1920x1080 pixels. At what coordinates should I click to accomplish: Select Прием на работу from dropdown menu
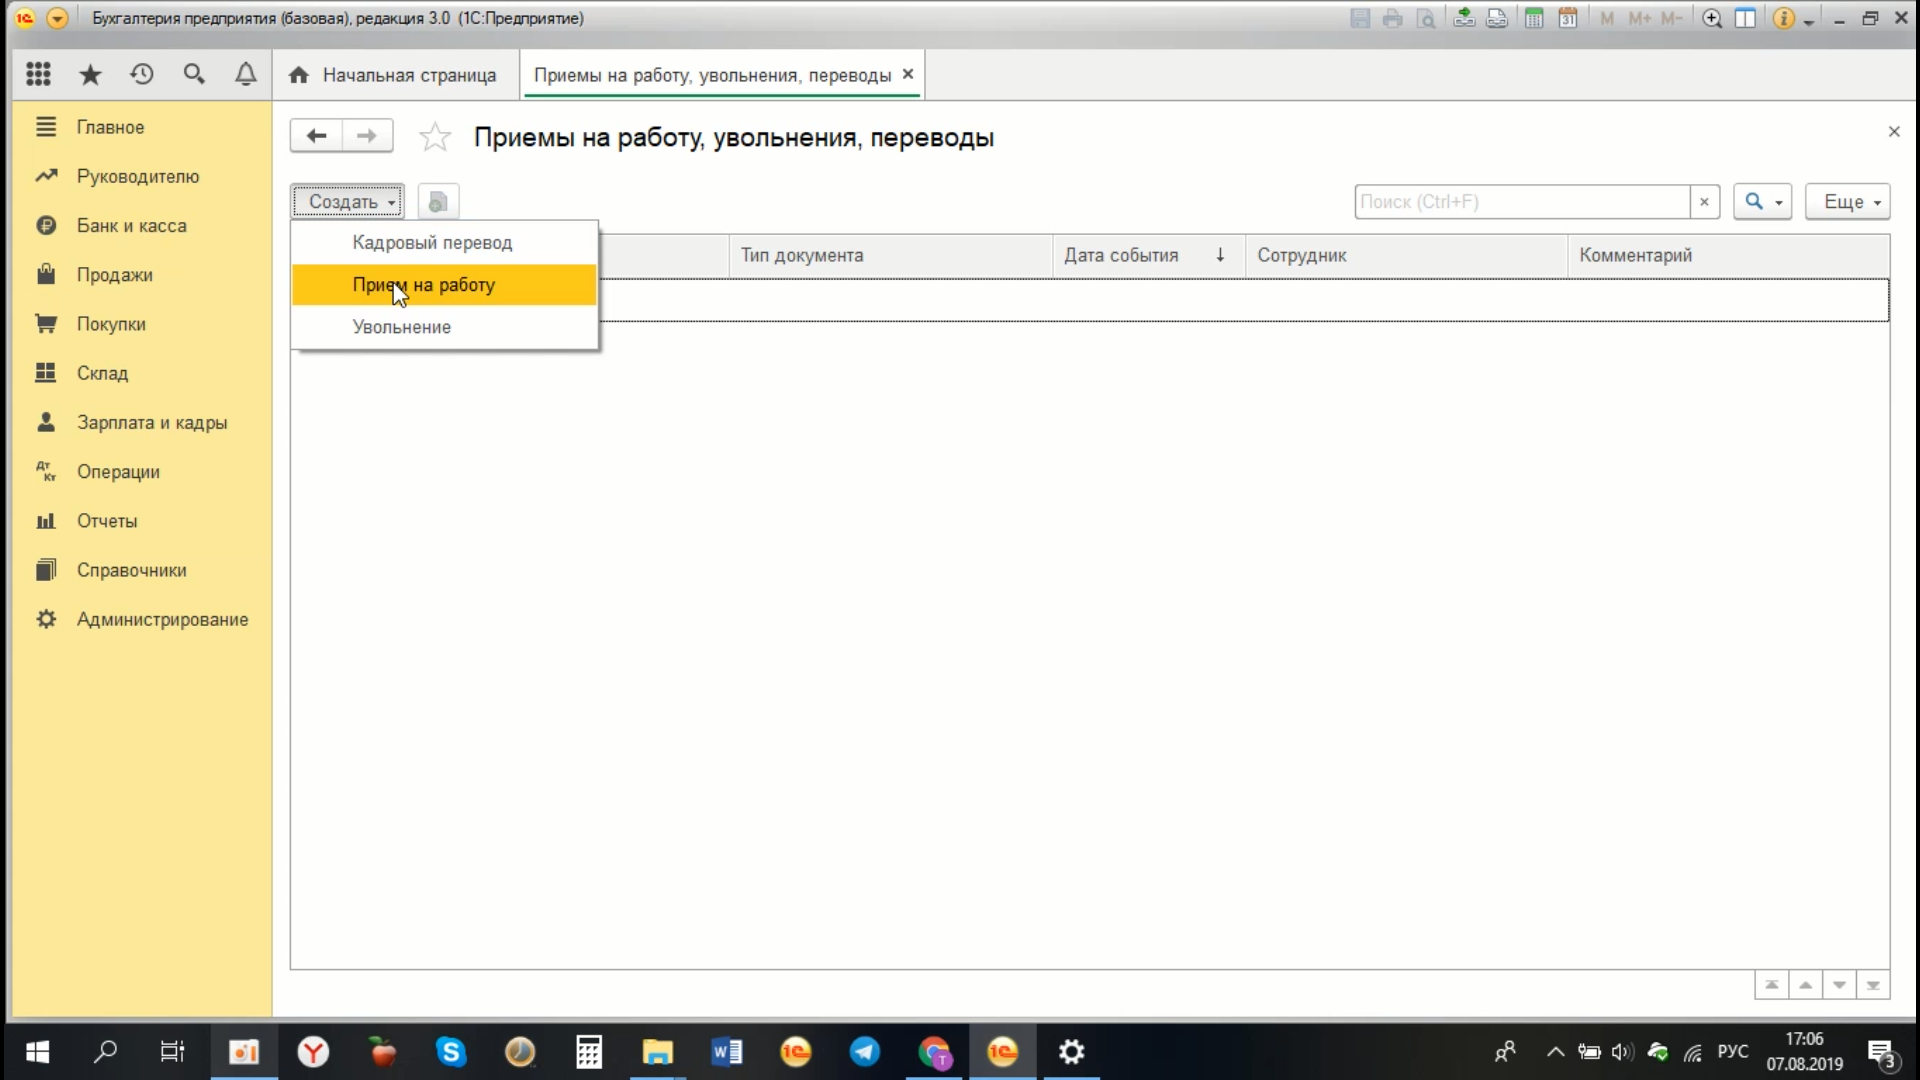click(x=423, y=284)
